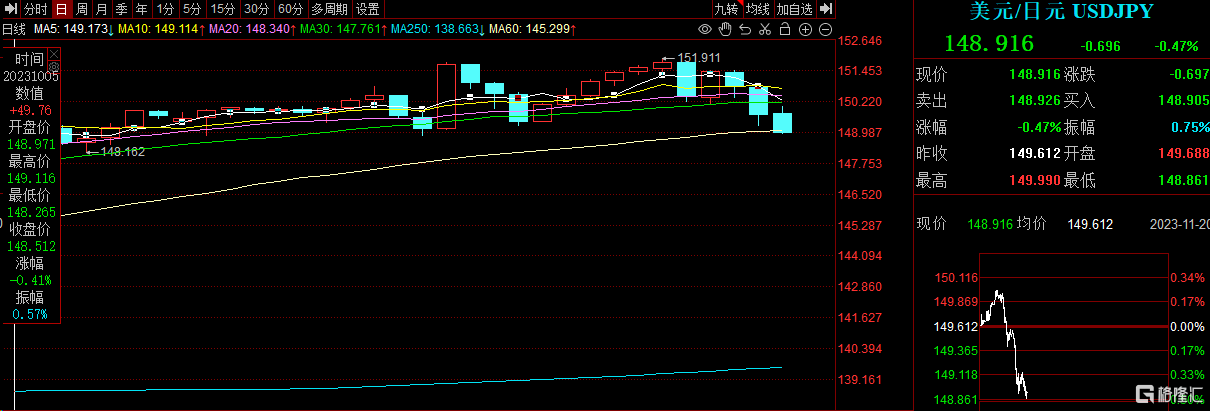
Task: Switch chart to 月 monthly period
Action: point(101,9)
